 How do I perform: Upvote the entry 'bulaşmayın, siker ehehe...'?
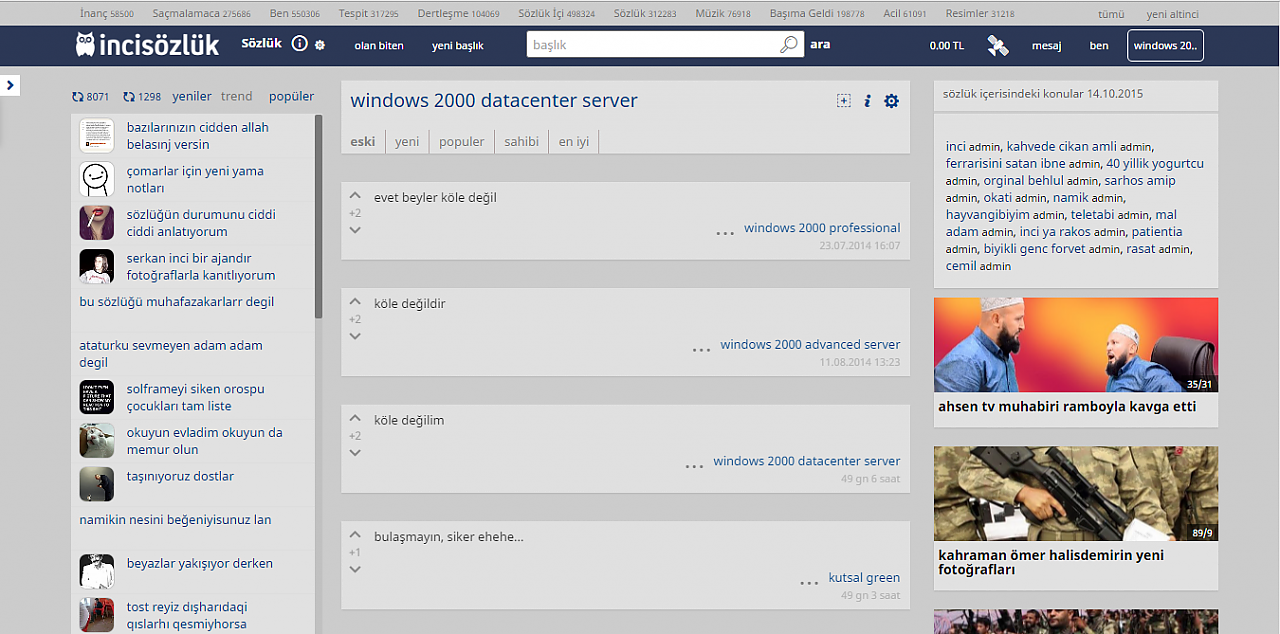[x=355, y=535]
